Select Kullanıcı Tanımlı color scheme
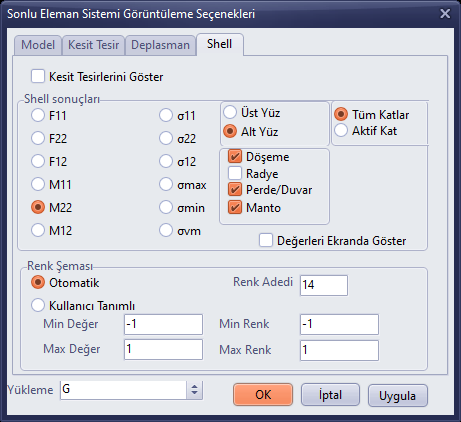The width and height of the screenshot is (461, 422). pyautogui.click(x=38, y=305)
